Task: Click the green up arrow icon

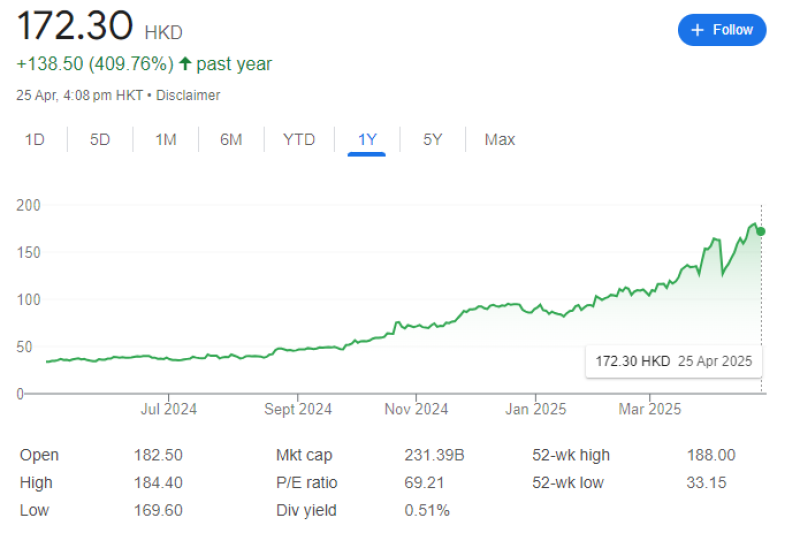Action: pos(184,64)
